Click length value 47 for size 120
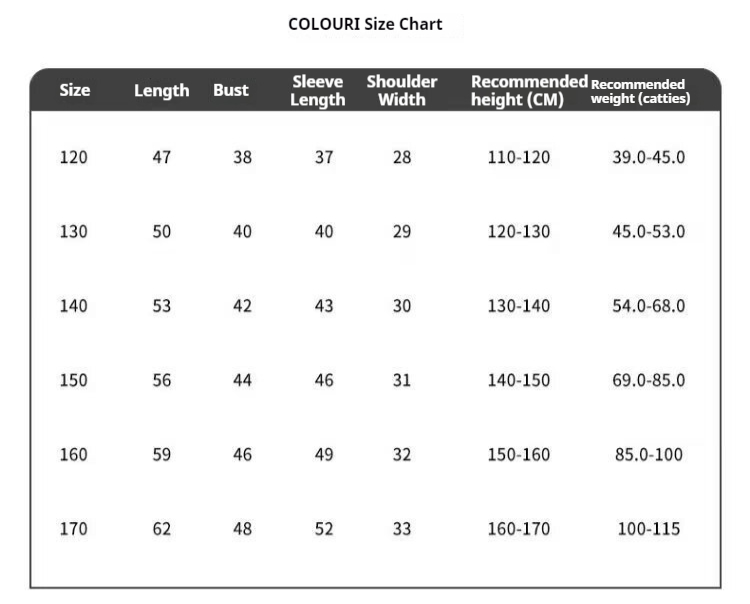Viewport: 750px width, 604px height. [x=162, y=157]
